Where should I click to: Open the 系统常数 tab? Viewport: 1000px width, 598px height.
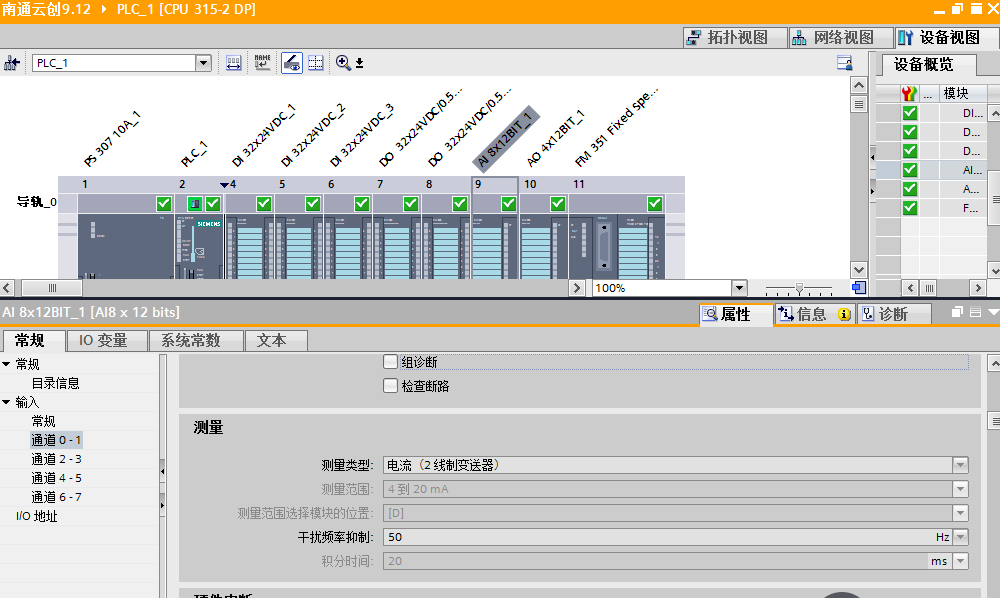(196, 340)
